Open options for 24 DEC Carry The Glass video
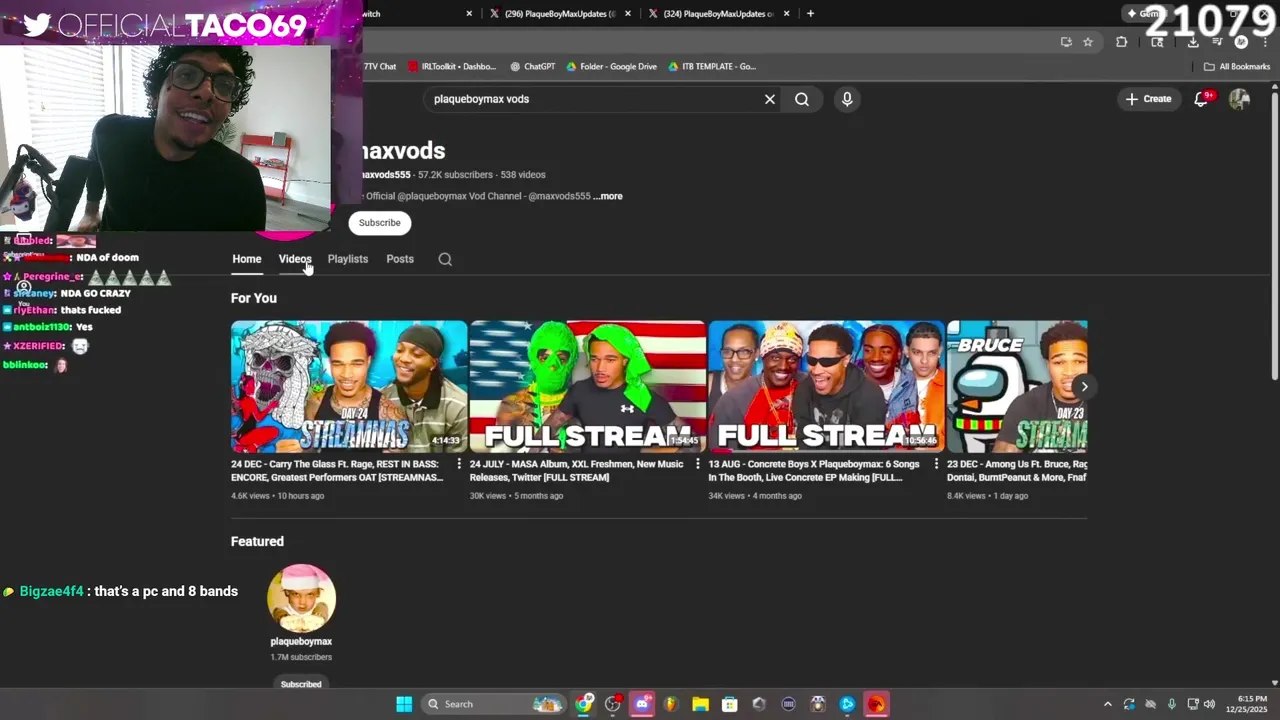 (459, 464)
